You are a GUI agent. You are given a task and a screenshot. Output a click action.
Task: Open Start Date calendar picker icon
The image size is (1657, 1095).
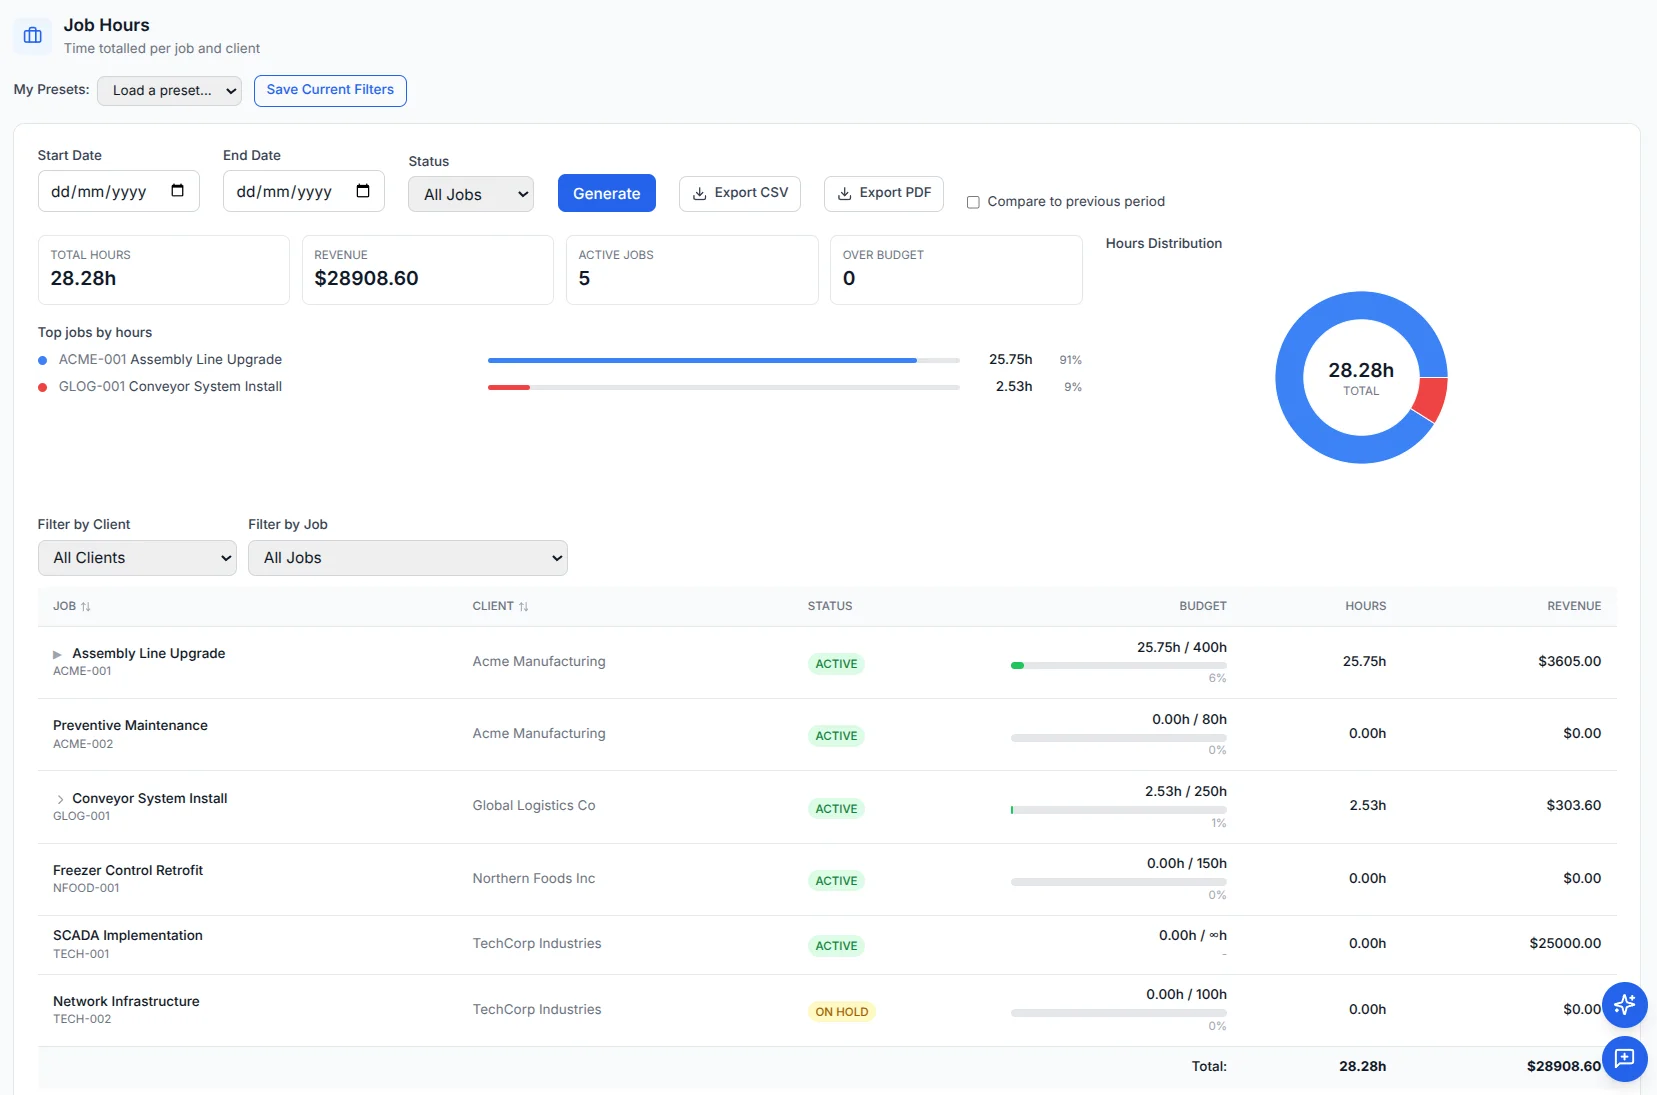177,191
